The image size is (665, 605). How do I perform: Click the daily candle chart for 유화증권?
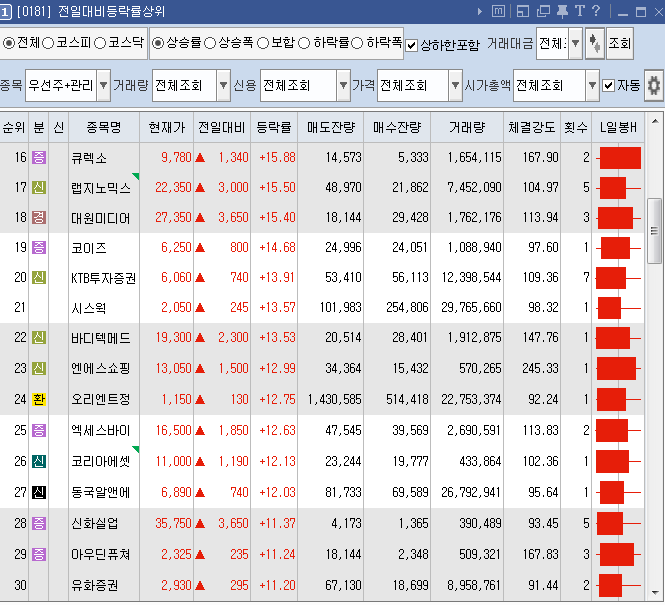[618, 585]
